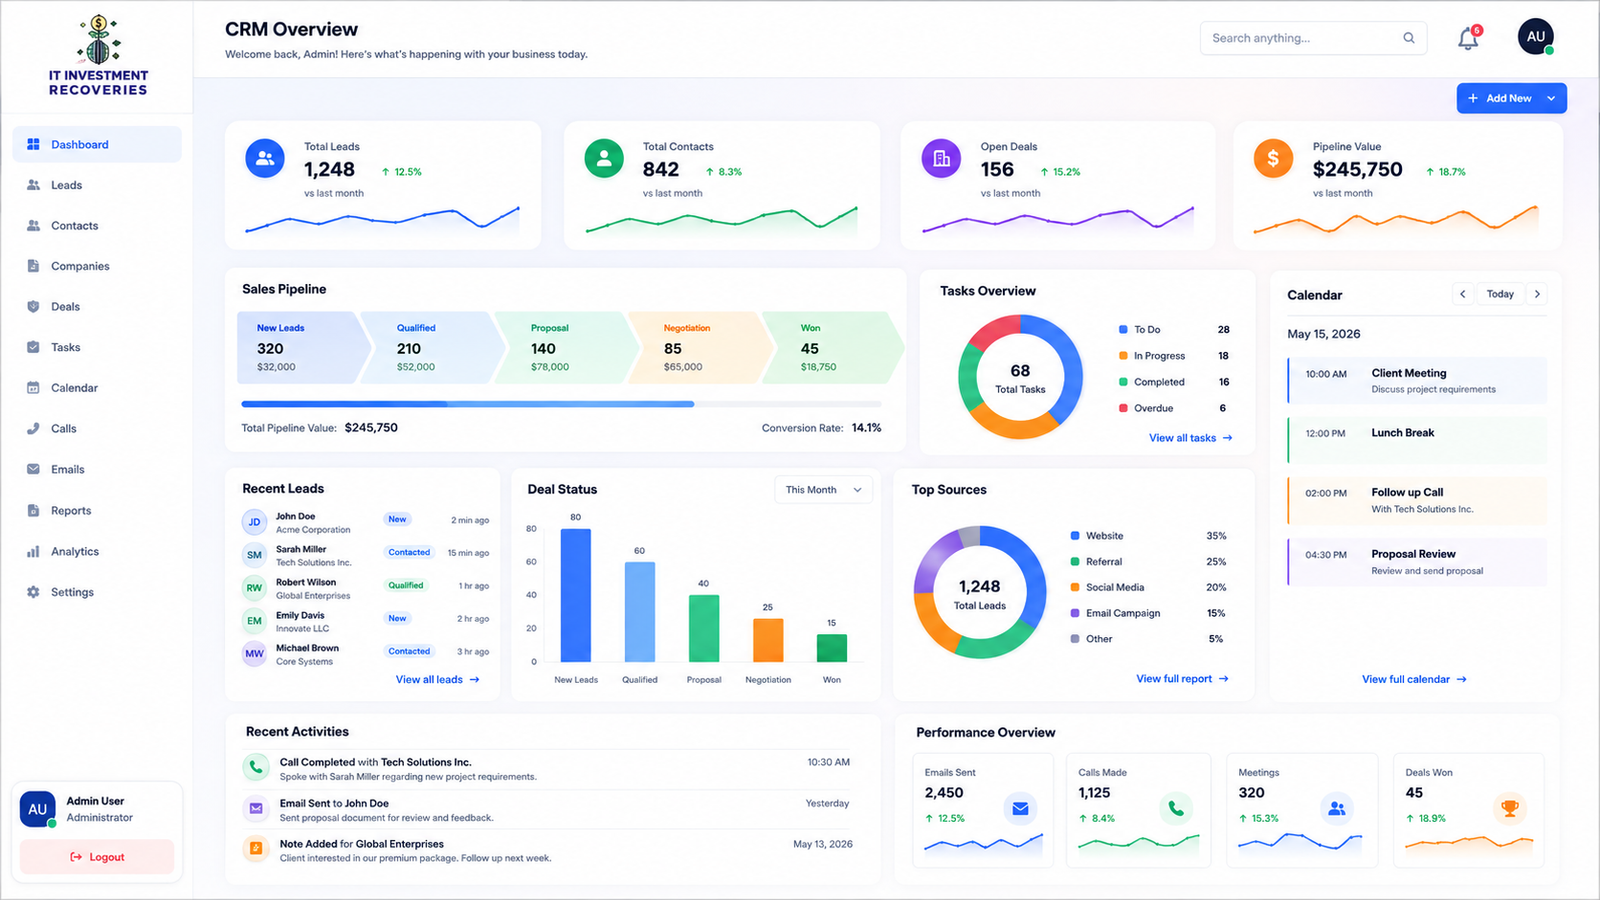Image resolution: width=1600 pixels, height=900 pixels.
Task: Click the JD avatar for John Doe
Action: (x=254, y=522)
